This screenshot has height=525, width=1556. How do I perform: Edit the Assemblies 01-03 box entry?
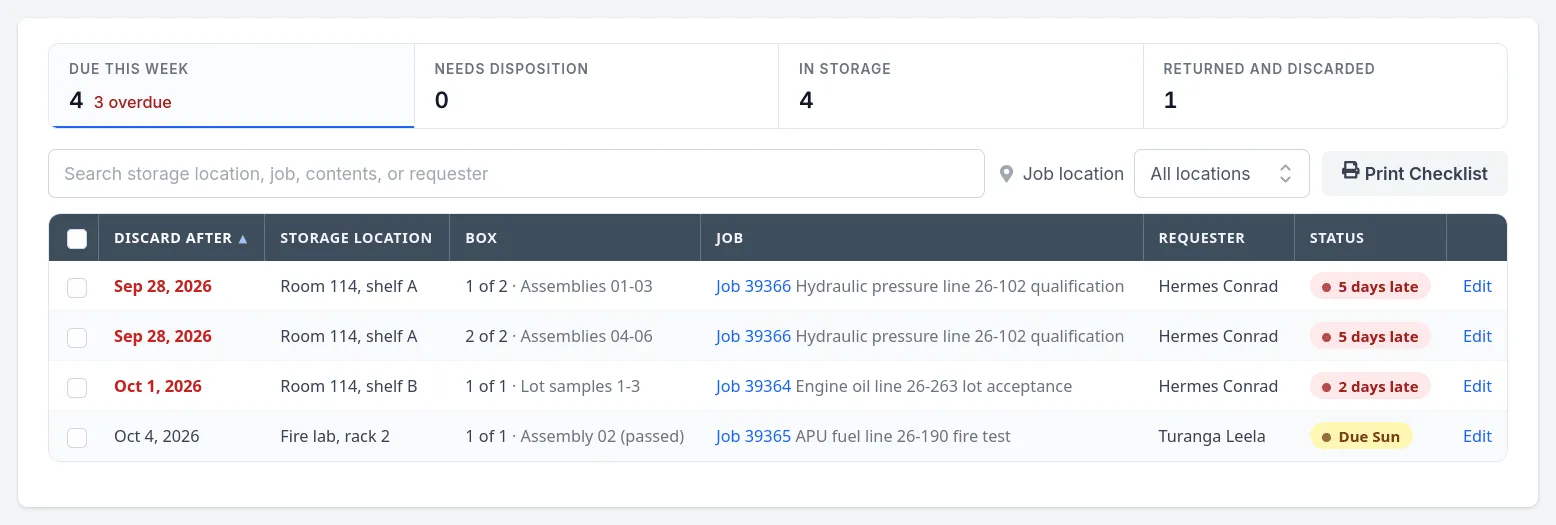coord(1477,287)
